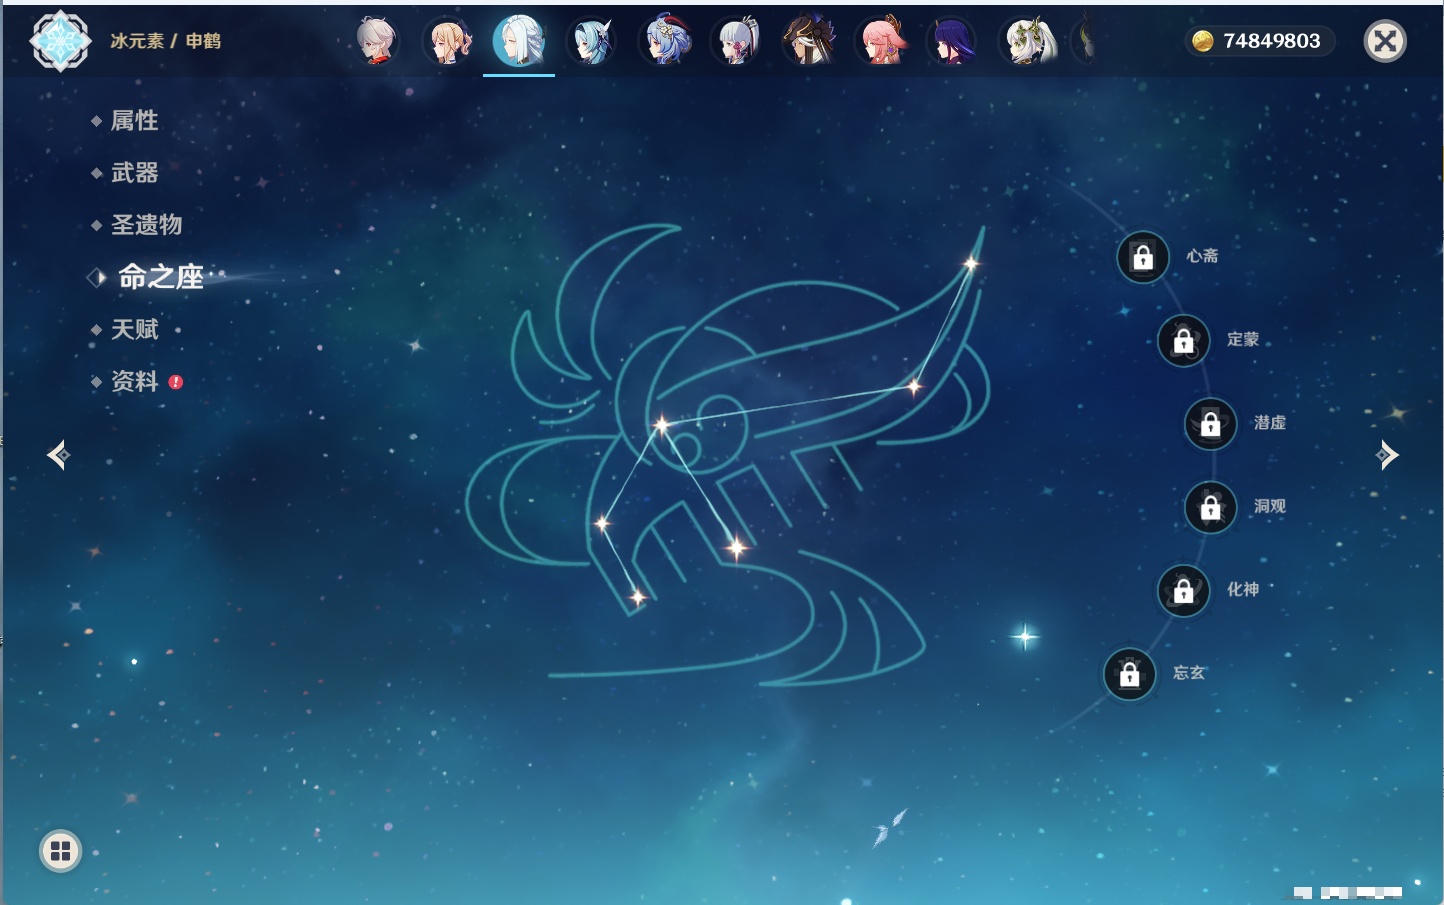Click the 洞观 constellation label
Image resolution: width=1444 pixels, height=905 pixels.
1270,507
